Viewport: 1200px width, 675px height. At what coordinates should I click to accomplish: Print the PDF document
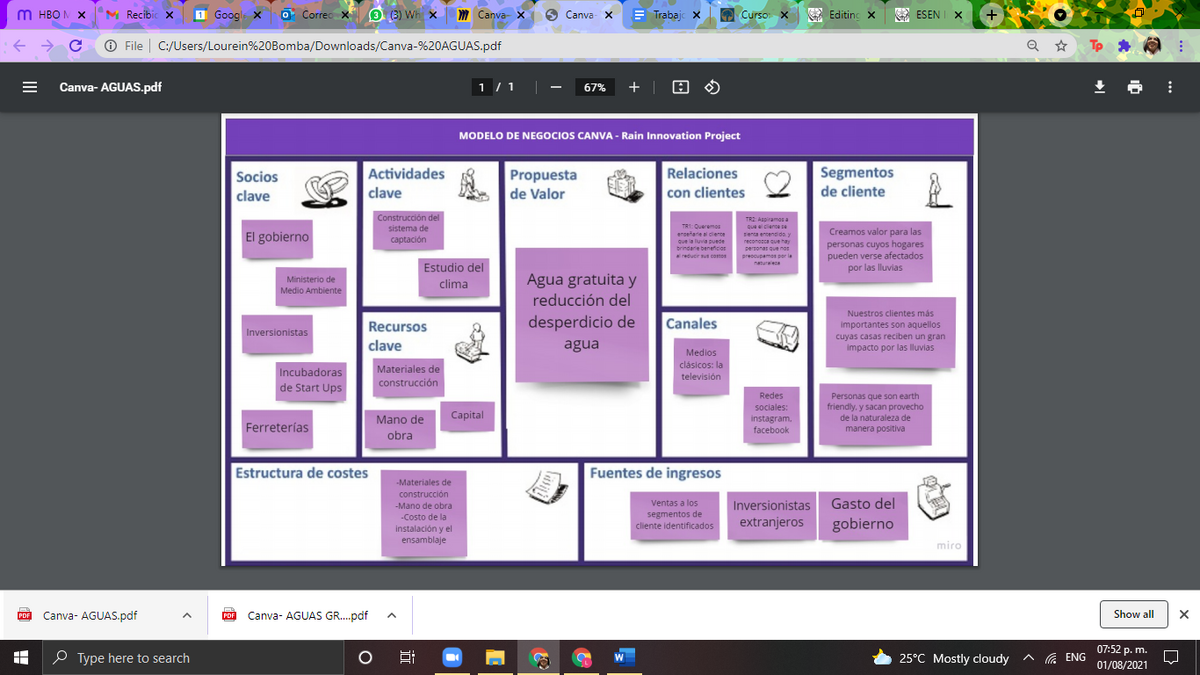[1135, 87]
